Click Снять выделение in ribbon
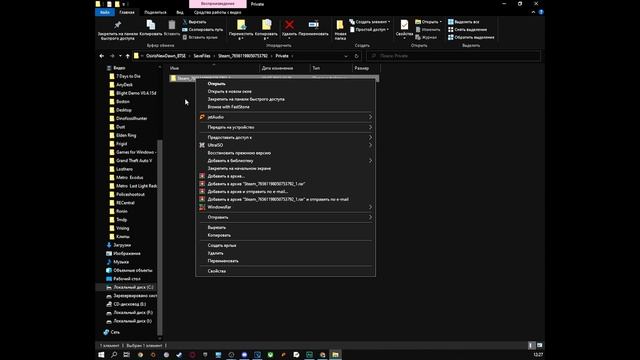640x360 pixels. pyautogui.click(x=467, y=29)
